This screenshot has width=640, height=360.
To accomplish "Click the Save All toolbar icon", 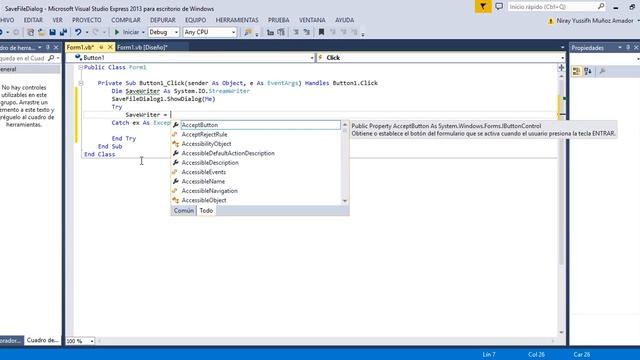I will coord(63,32).
